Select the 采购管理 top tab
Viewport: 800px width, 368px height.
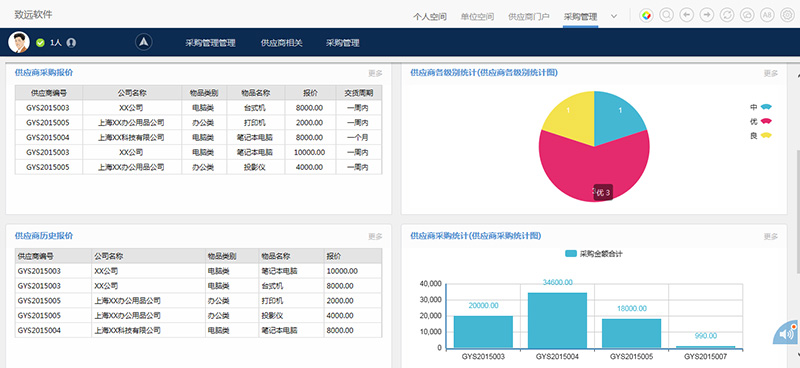tap(581, 17)
